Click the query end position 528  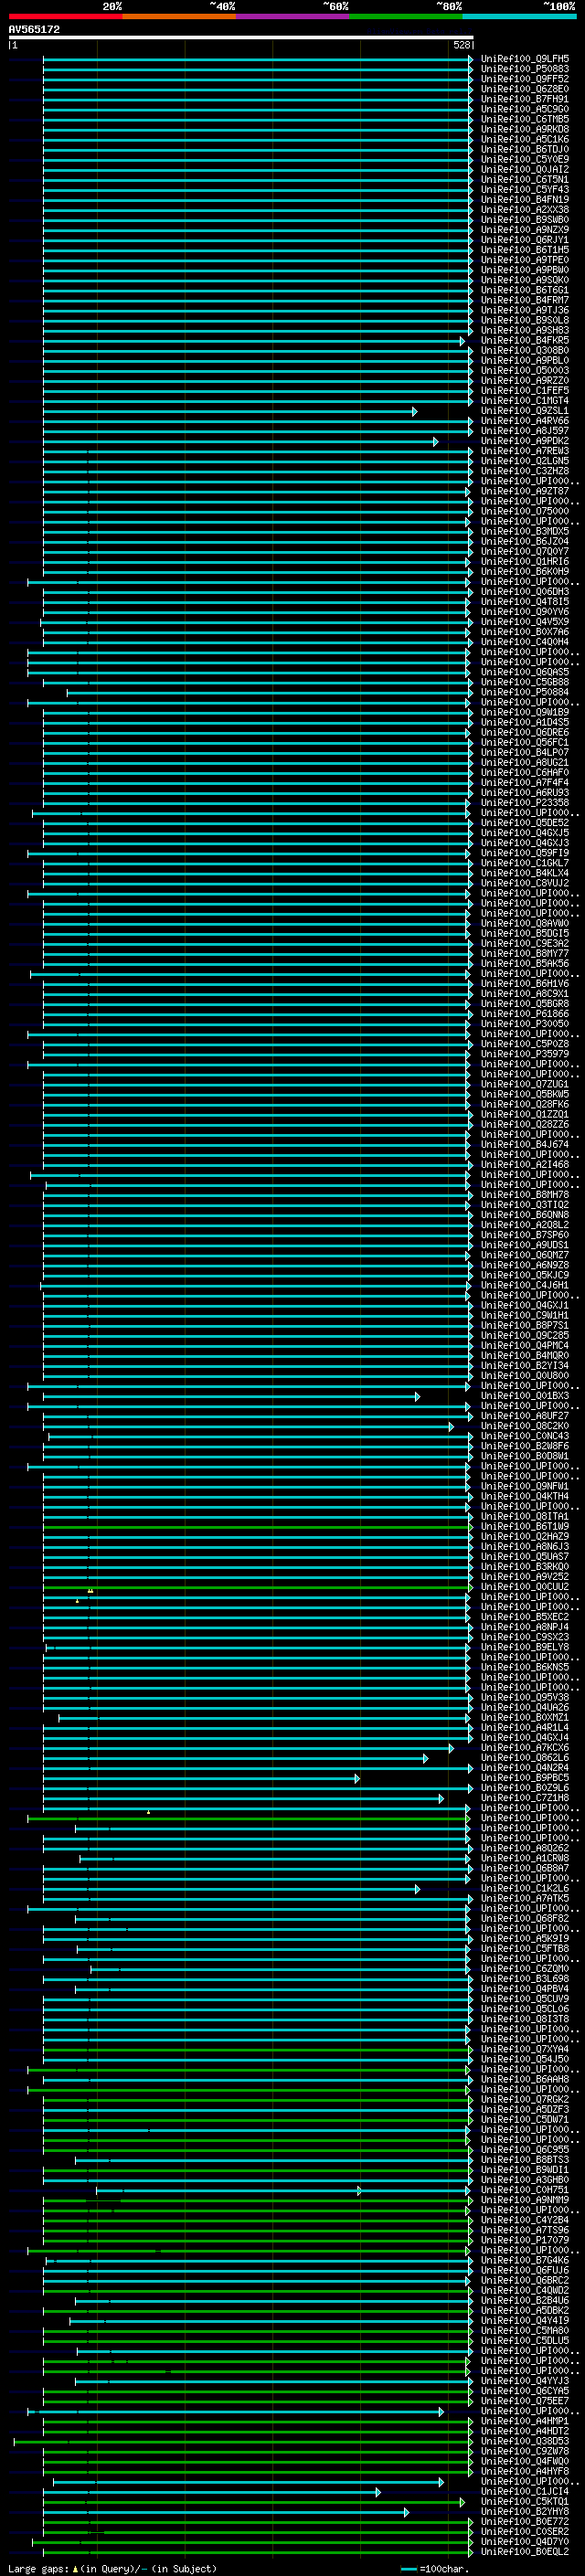(x=461, y=45)
